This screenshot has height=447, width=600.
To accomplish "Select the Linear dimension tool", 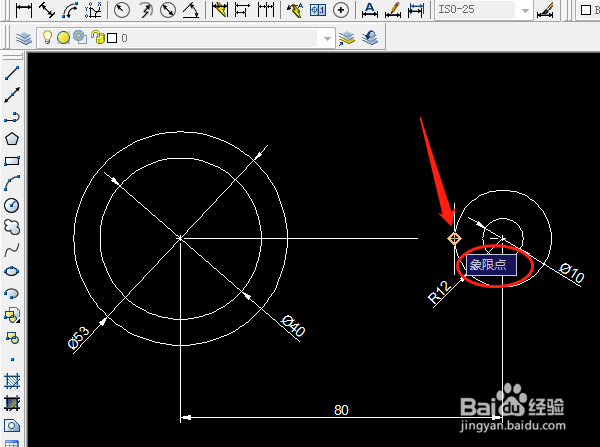I will [24, 10].
